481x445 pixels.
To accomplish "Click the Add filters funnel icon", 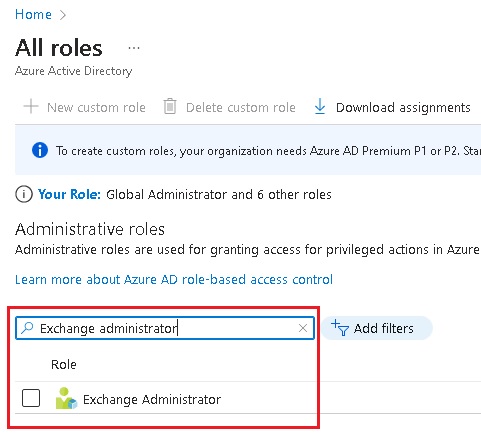I will coord(340,328).
